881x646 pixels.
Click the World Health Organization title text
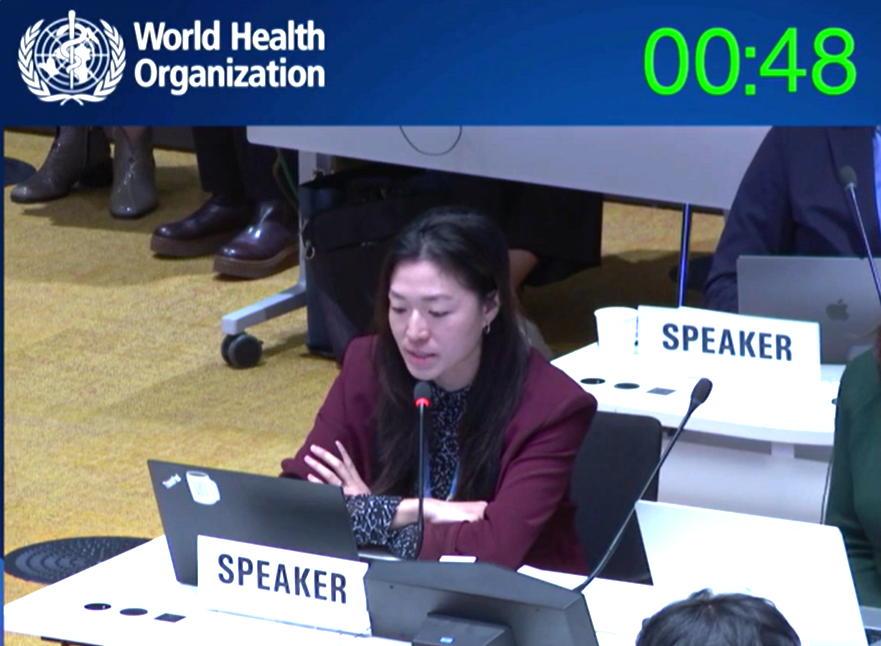point(229,55)
